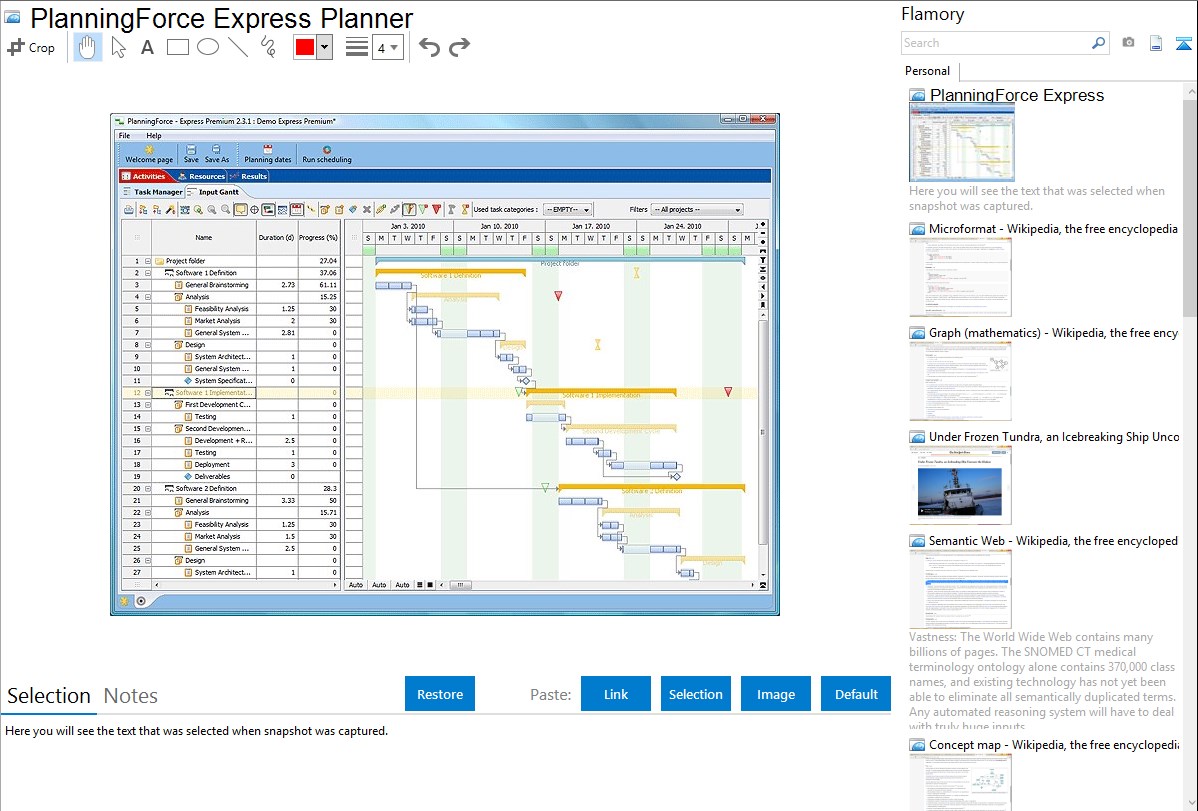Click the snapshot icon beside Microformat title
The image size is (1198, 811).
(917, 229)
